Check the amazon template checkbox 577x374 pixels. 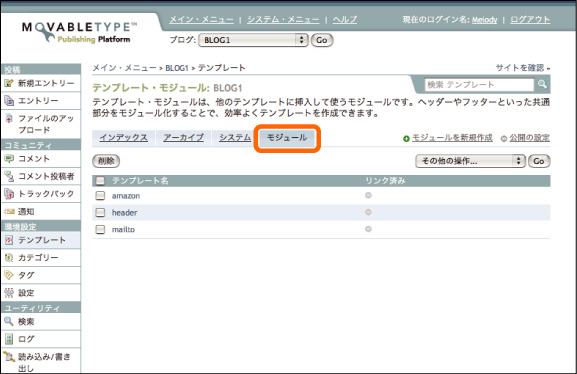[x=100, y=195]
